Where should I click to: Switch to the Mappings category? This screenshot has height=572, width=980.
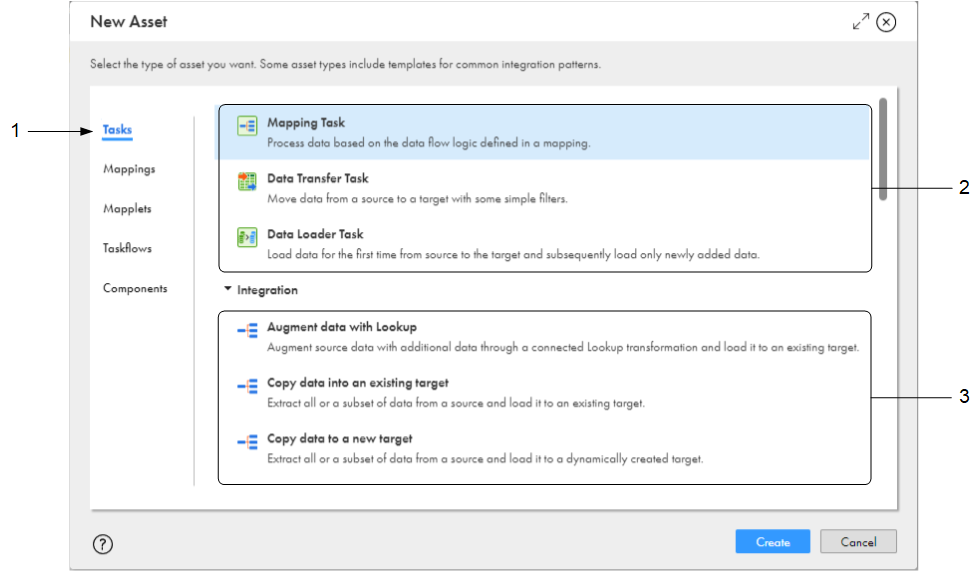tap(129, 169)
